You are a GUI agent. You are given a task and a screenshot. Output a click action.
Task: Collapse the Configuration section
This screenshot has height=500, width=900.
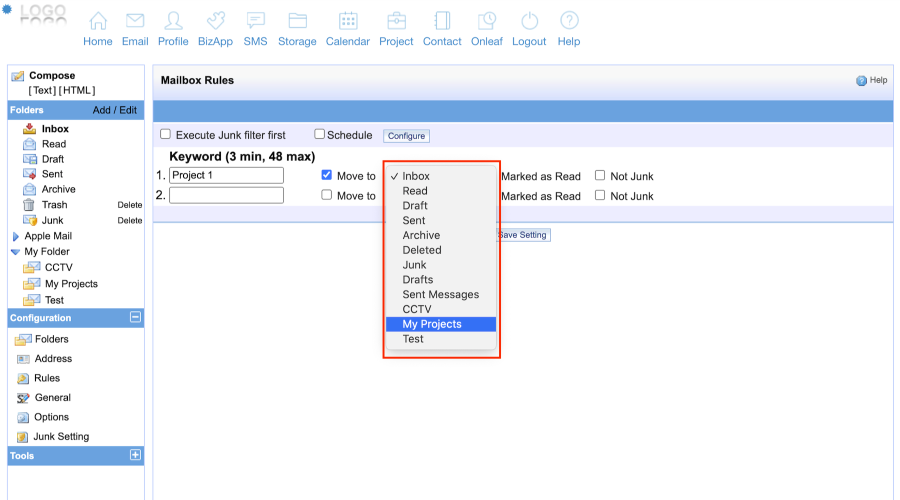click(x=136, y=318)
